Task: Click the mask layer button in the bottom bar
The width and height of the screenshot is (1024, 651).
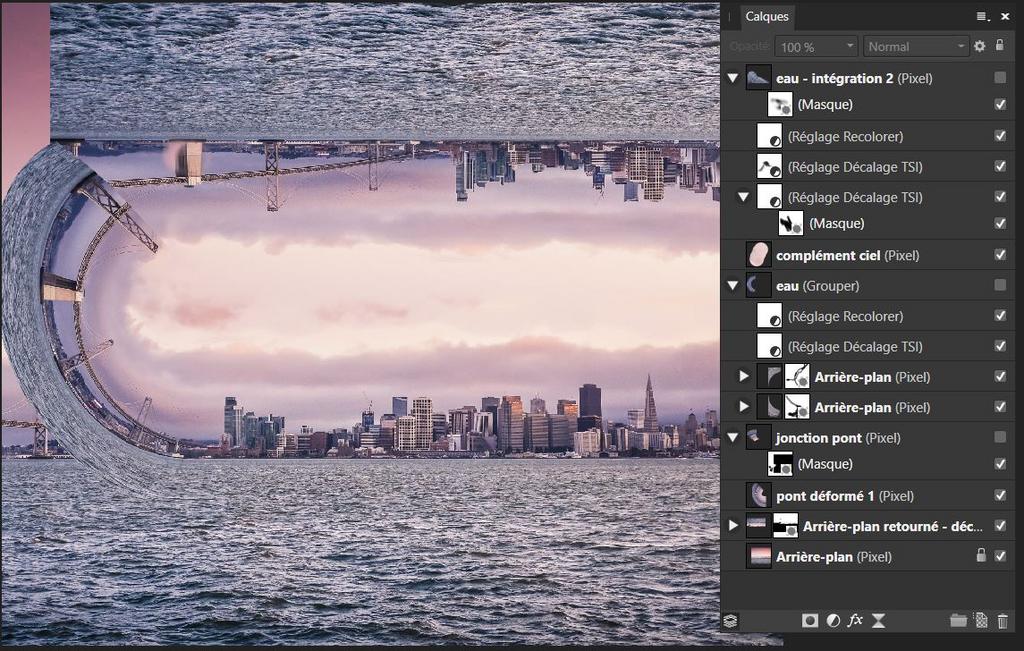Action: pyautogui.click(x=810, y=620)
